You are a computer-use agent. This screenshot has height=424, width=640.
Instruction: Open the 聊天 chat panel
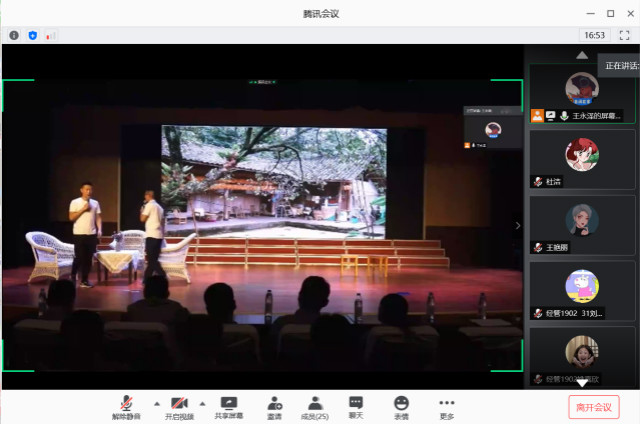356,407
